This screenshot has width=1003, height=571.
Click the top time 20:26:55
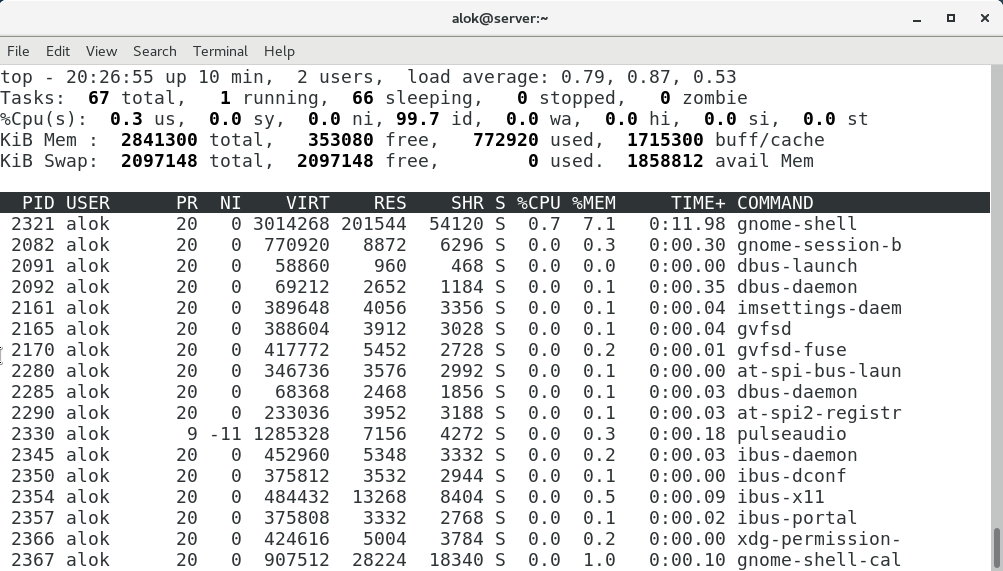click(x=110, y=77)
